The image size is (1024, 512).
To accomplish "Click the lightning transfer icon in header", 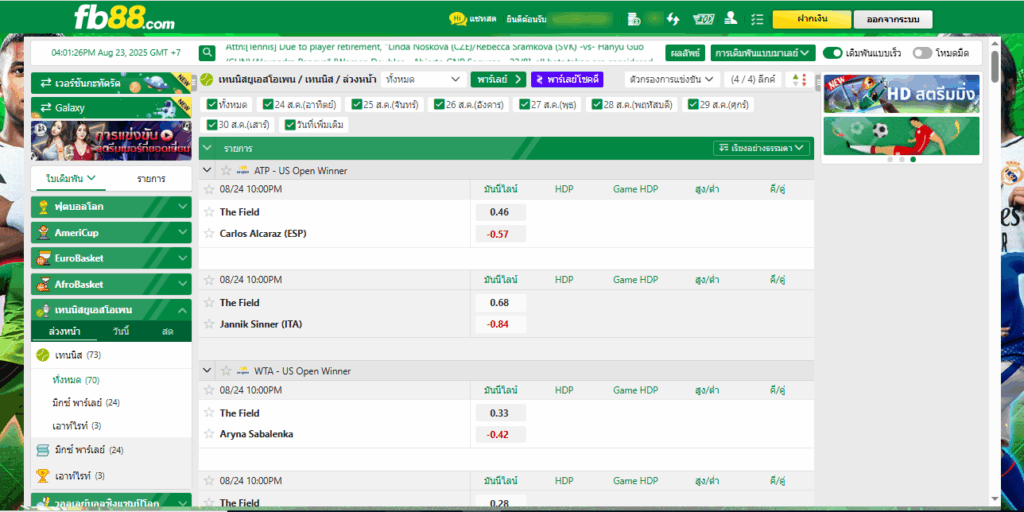I will click(673, 19).
